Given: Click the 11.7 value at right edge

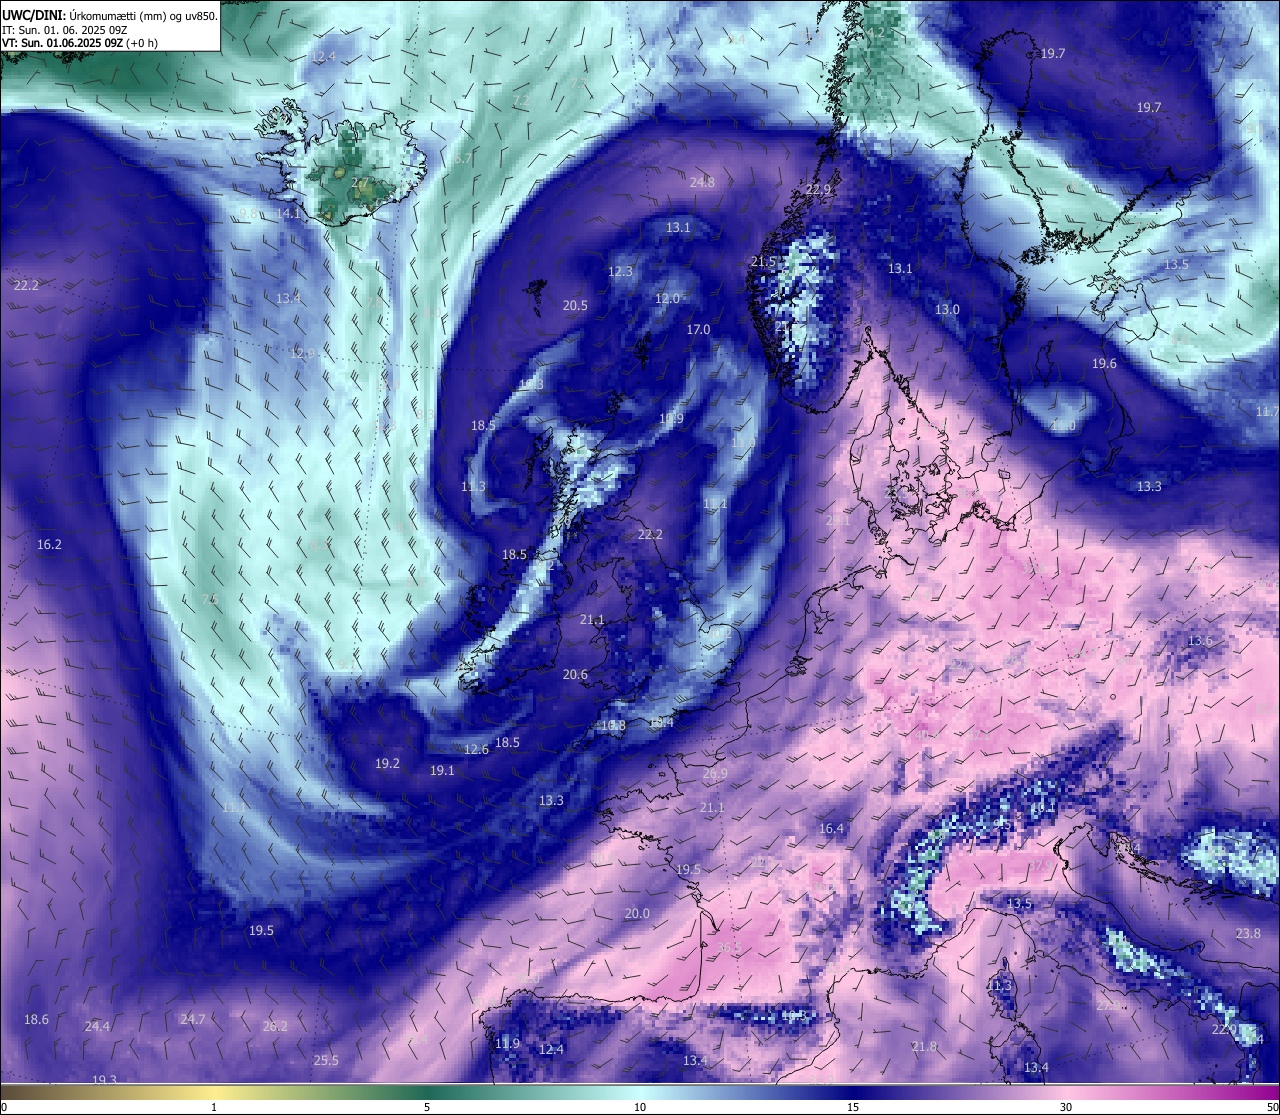Looking at the screenshot, I should click(1267, 412).
